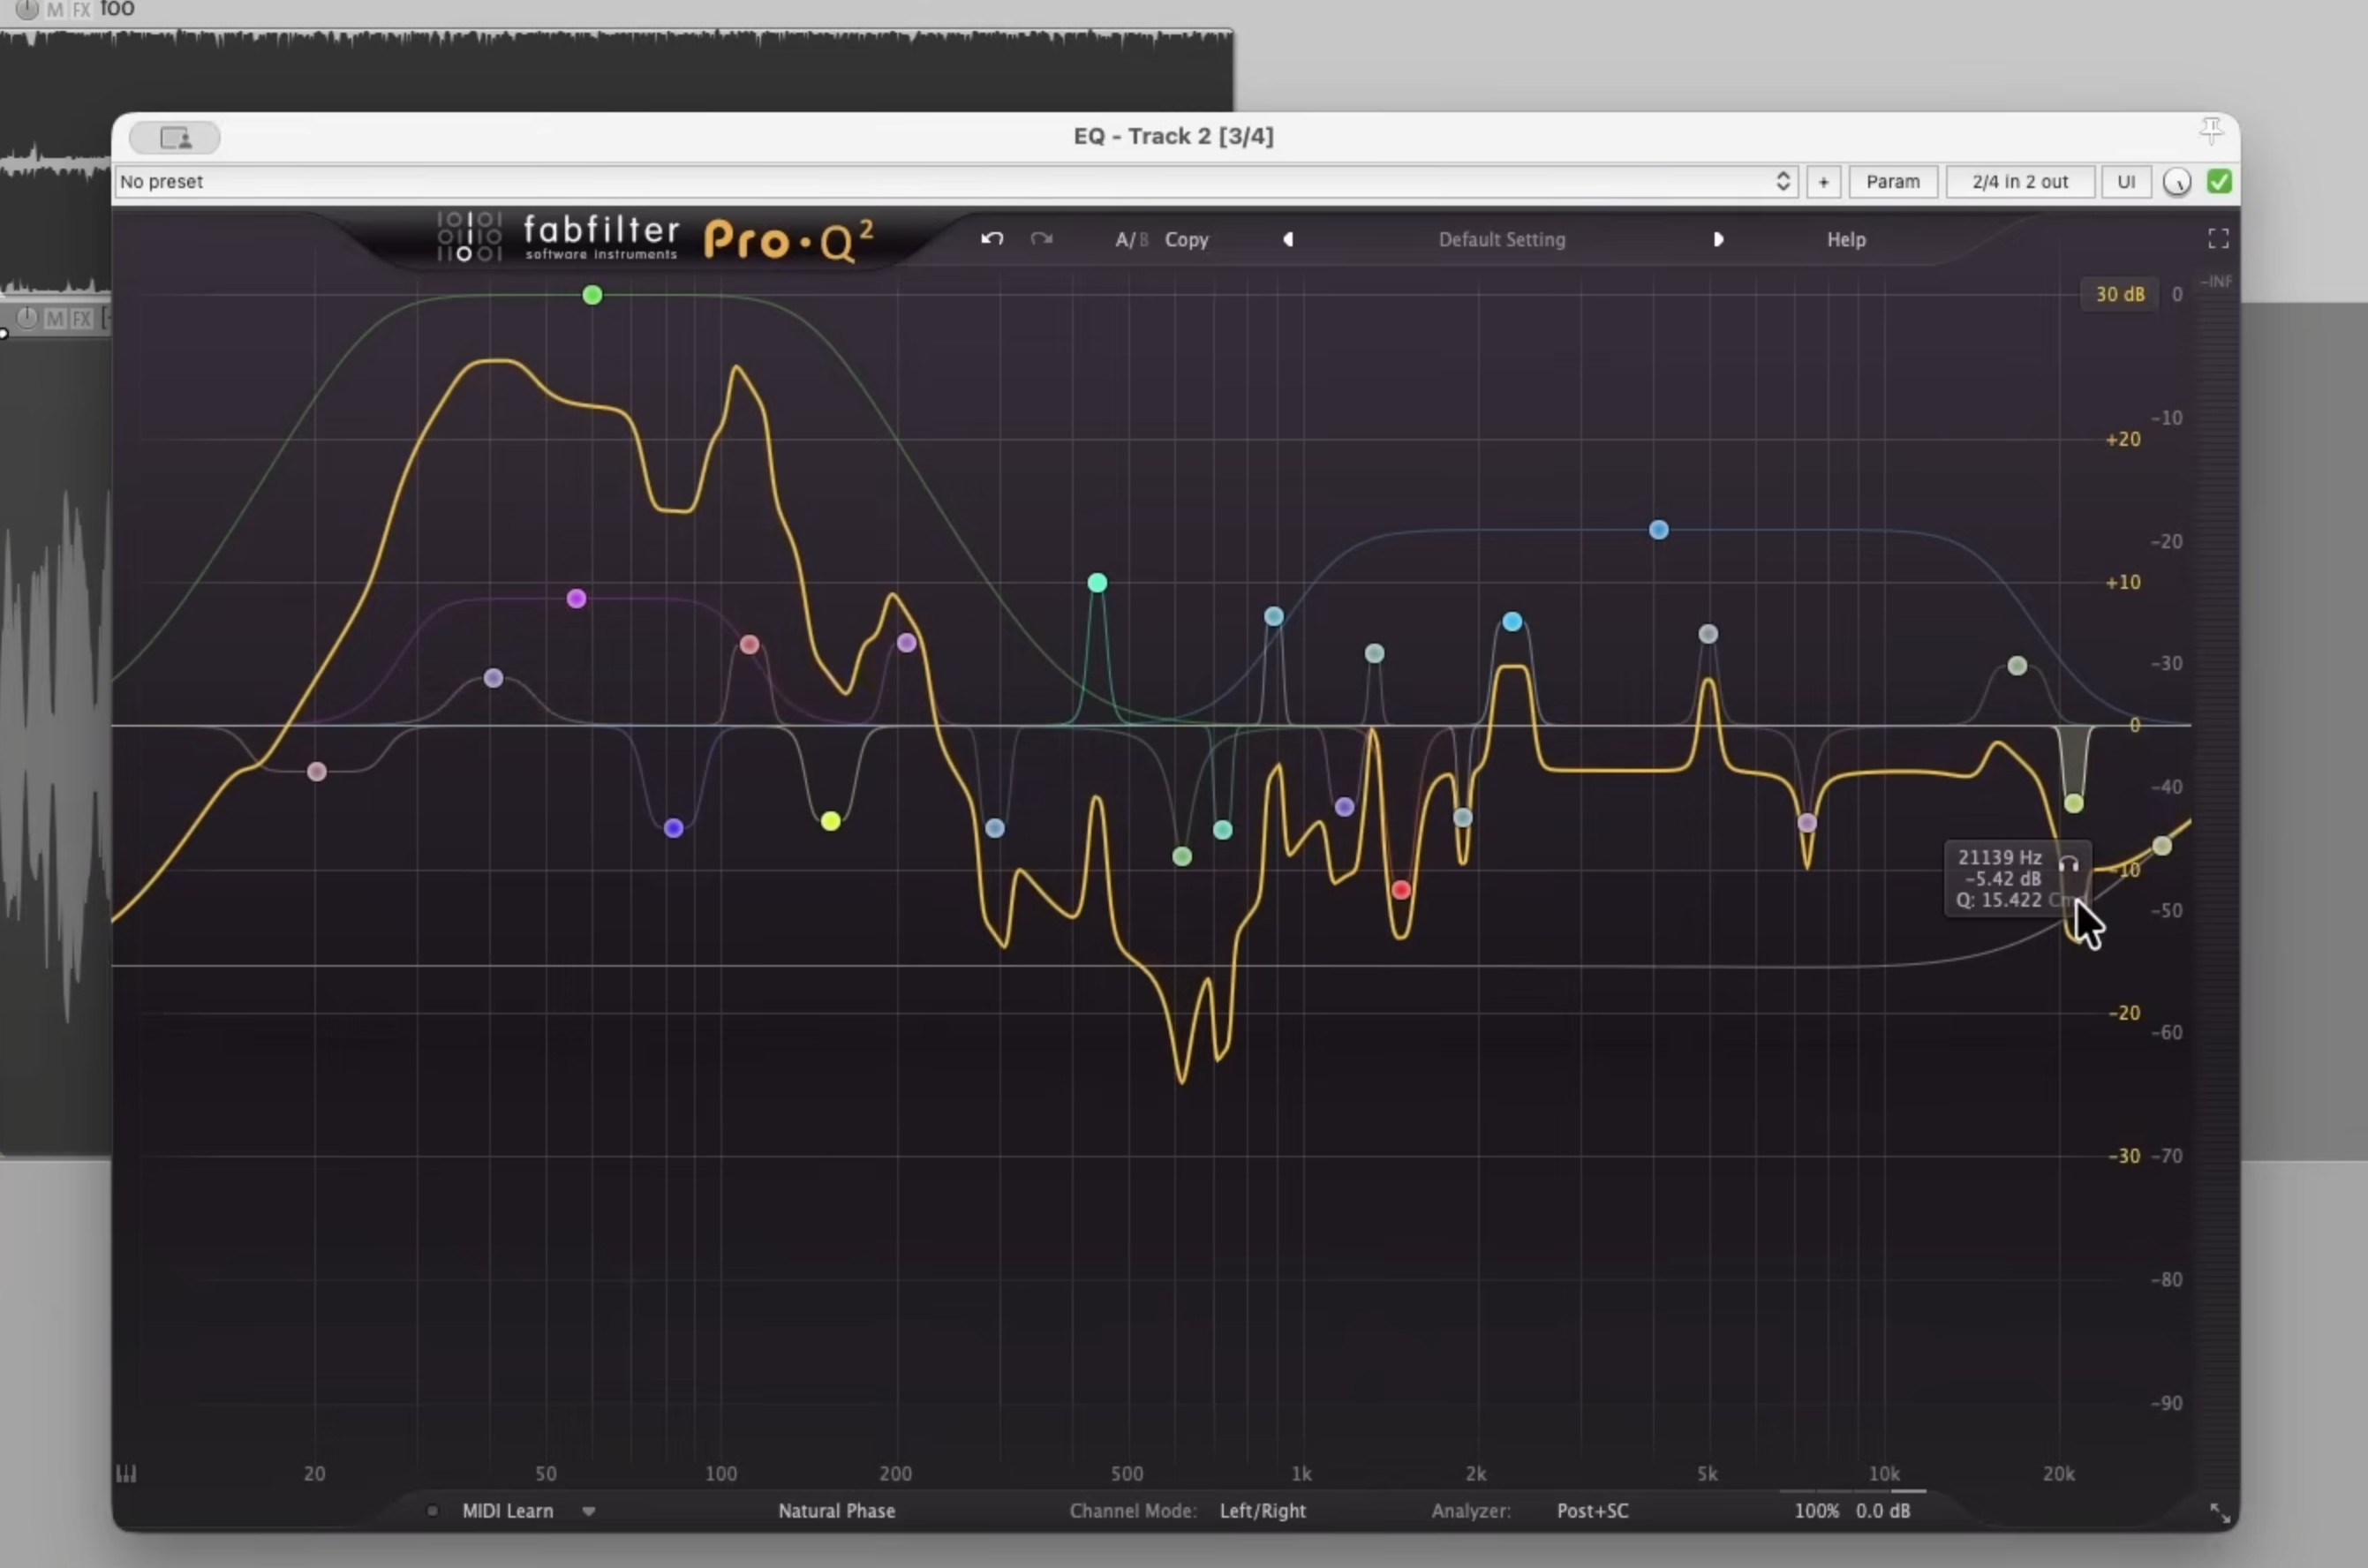Mute the foo track with M button

click(x=54, y=10)
